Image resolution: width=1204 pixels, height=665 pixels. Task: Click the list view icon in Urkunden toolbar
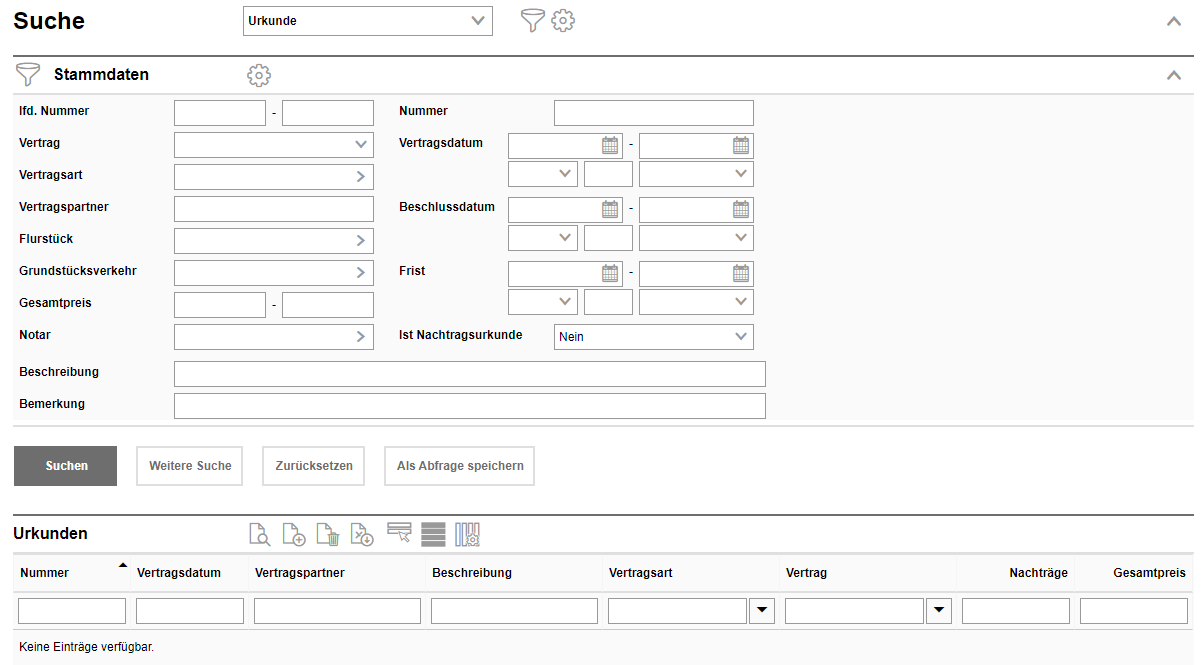pyautogui.click(x=433, y=535)
